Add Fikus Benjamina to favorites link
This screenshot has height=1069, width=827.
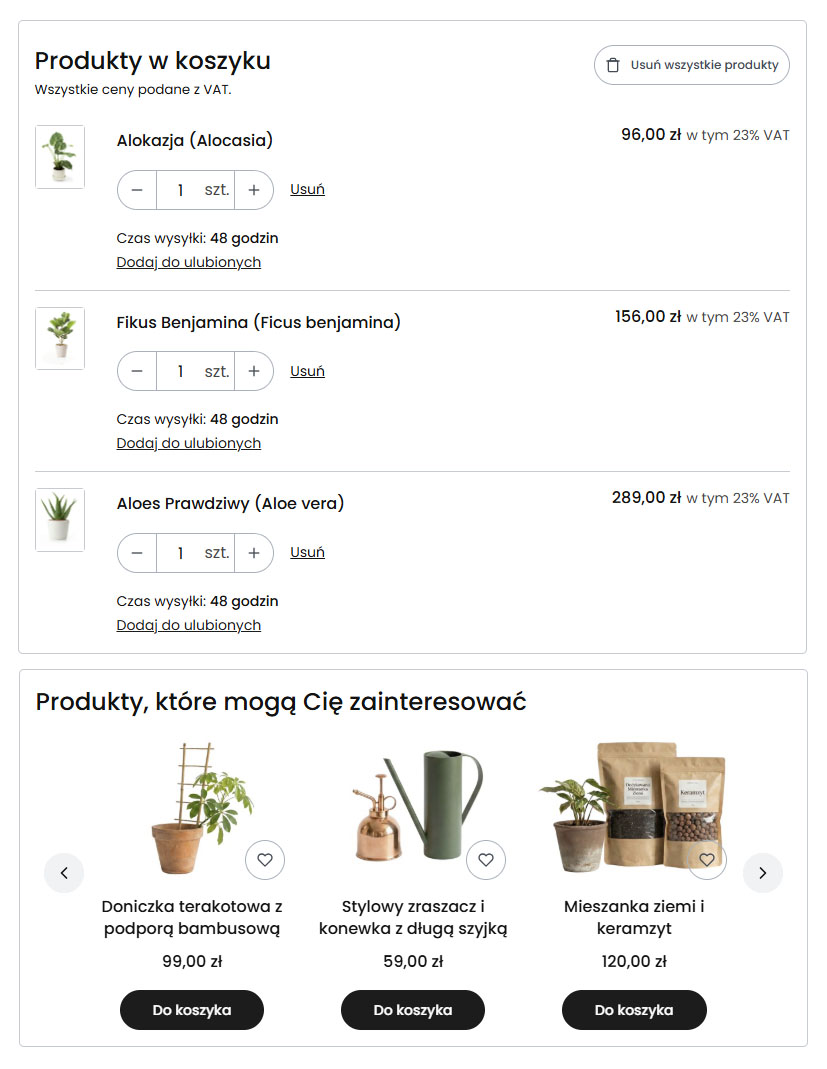point(189,443)
